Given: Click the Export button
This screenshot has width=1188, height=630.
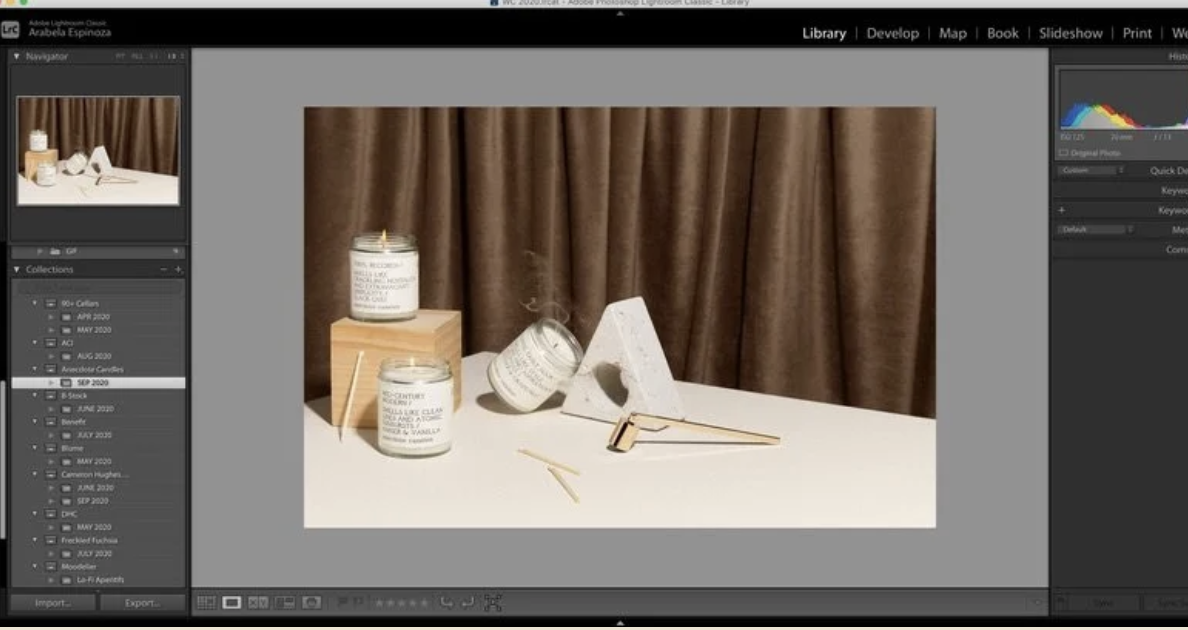Looking at the screenshot, I should 142,603.
